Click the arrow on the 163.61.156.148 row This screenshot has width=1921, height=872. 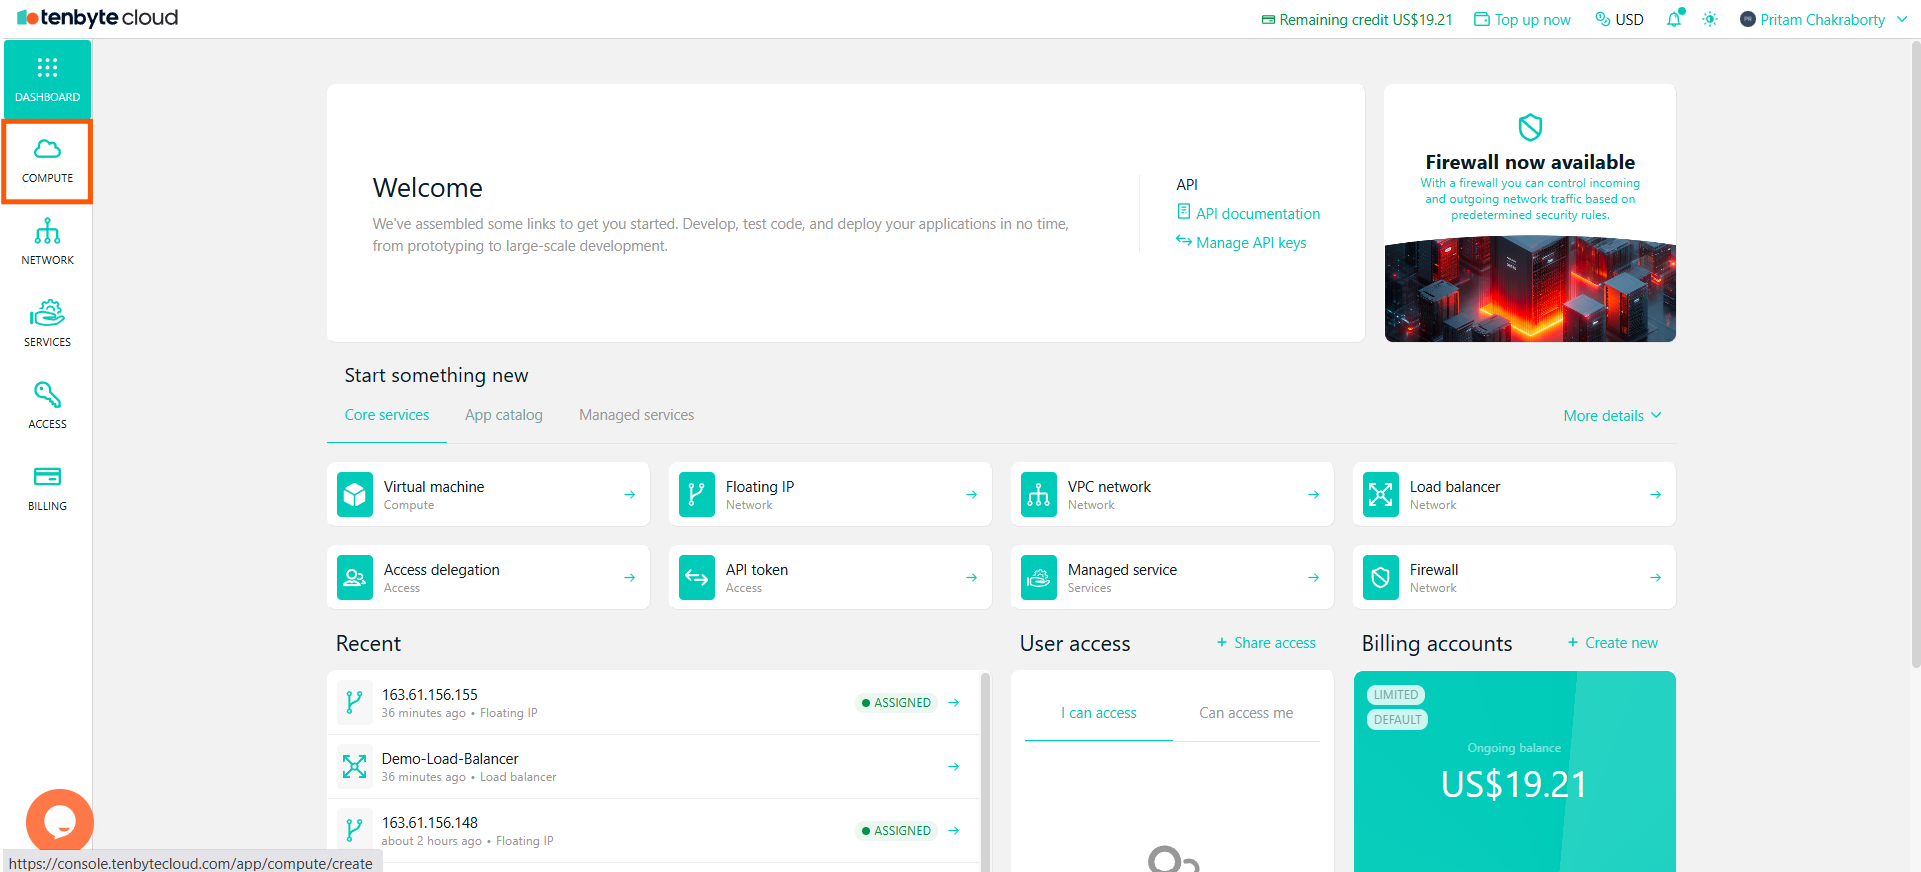click(953, 830)
